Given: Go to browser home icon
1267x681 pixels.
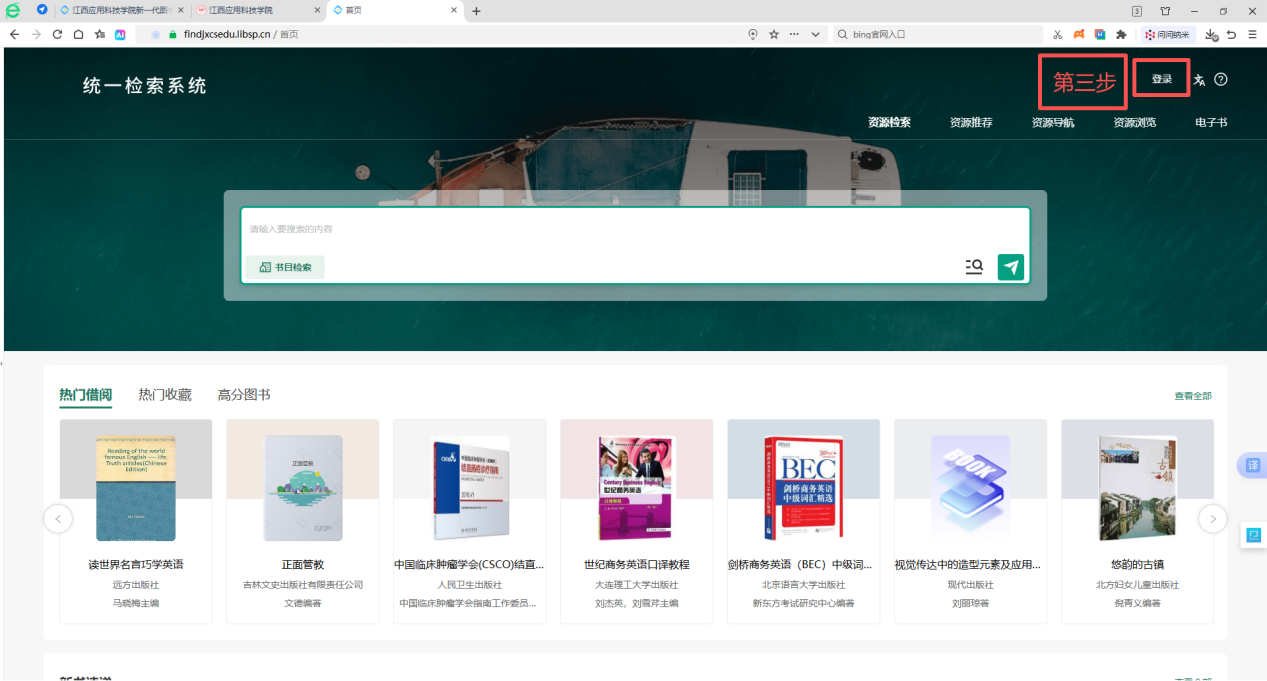Looking at the screenshot, I should [78, 34].
